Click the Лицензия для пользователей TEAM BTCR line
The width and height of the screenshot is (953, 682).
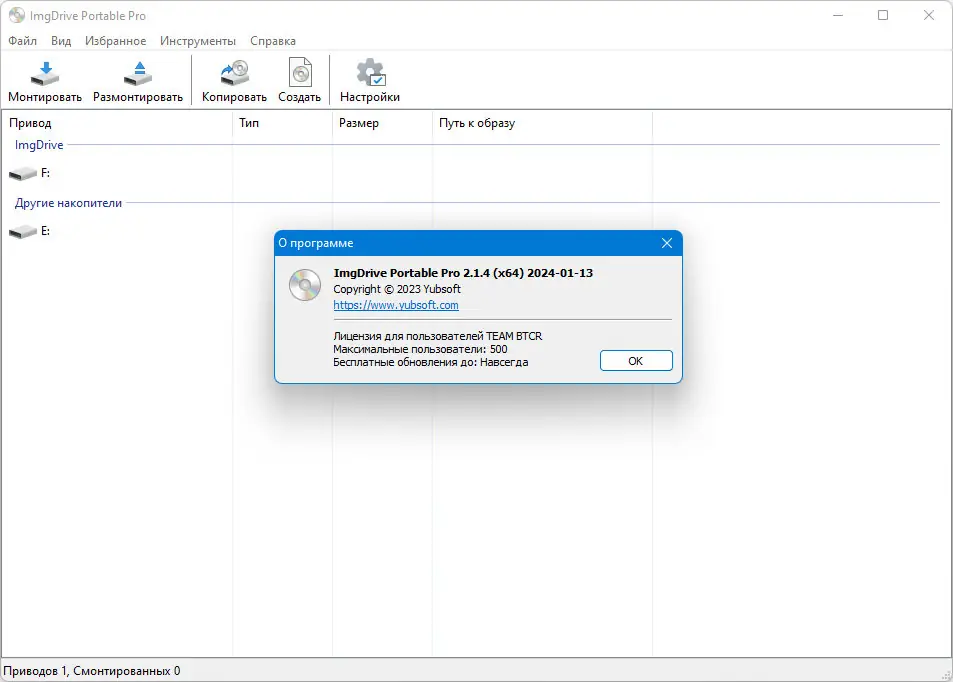coord(438,336)
